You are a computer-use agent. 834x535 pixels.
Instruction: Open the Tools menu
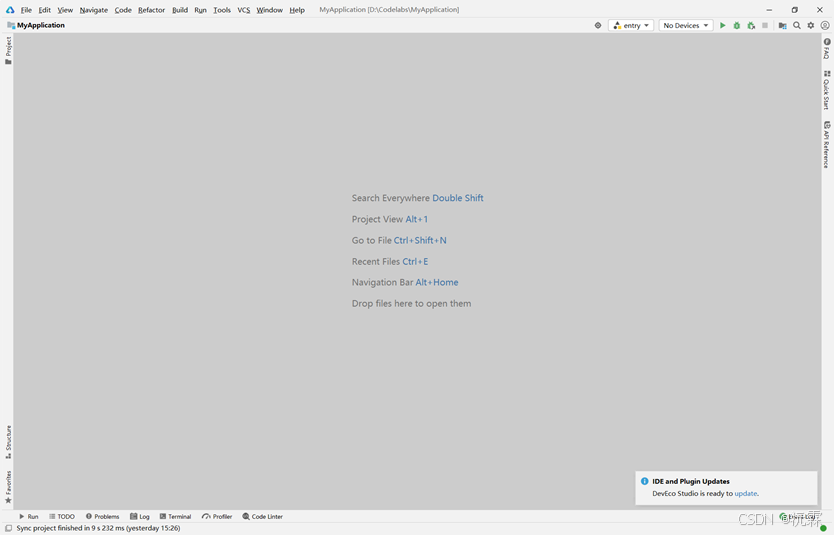click(222, 10)
